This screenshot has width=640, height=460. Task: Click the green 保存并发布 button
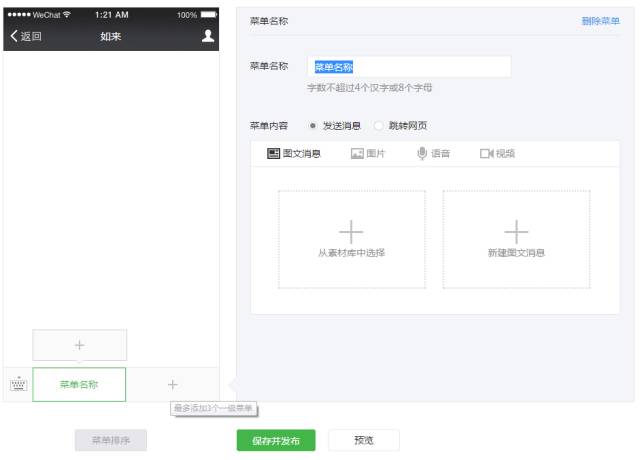click(x=276, y=440)
